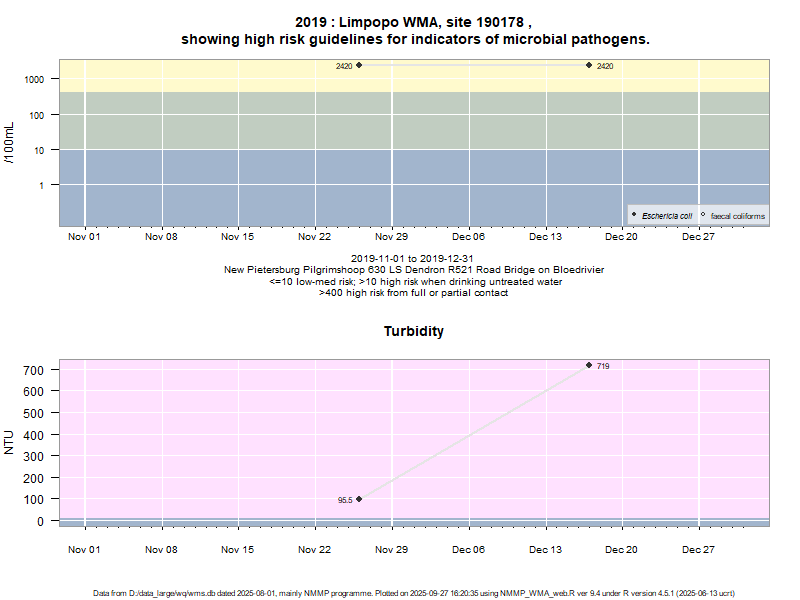
Task: Click the 2420 label right of second point
Action: tap(605, 66)
